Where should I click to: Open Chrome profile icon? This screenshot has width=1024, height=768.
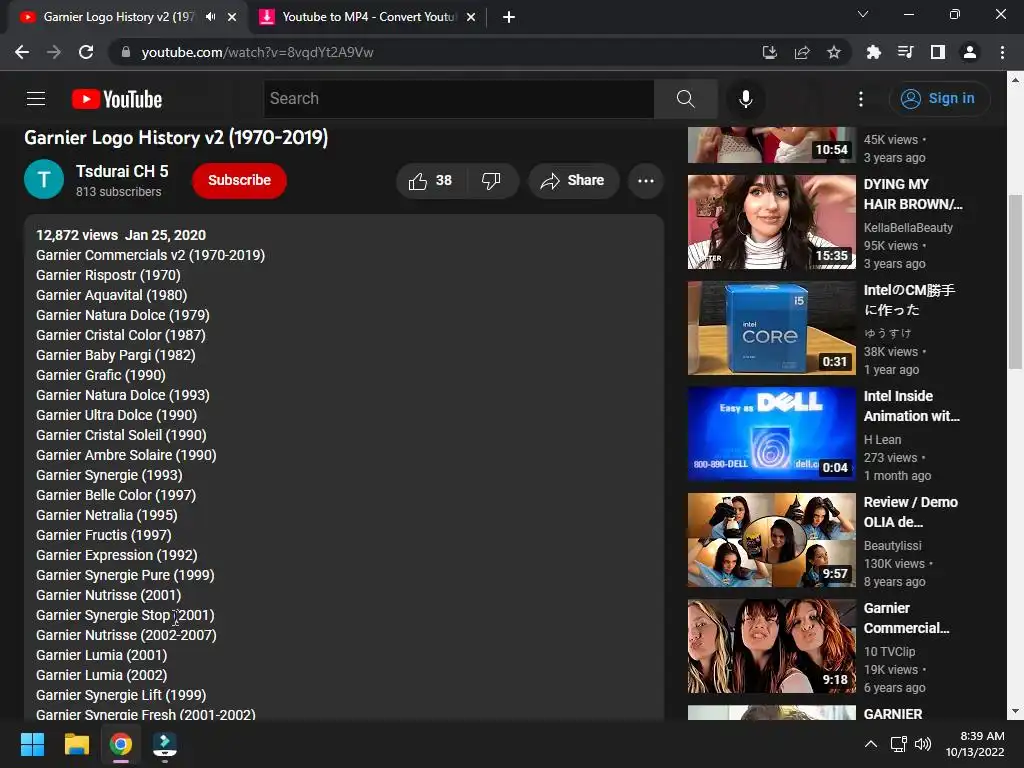point(969,52)
